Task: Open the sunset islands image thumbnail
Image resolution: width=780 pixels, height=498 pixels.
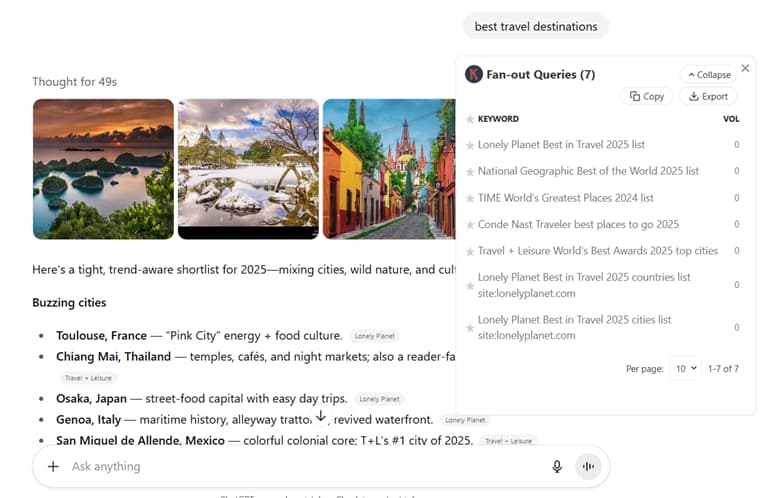Action: [x=103, y=169]
